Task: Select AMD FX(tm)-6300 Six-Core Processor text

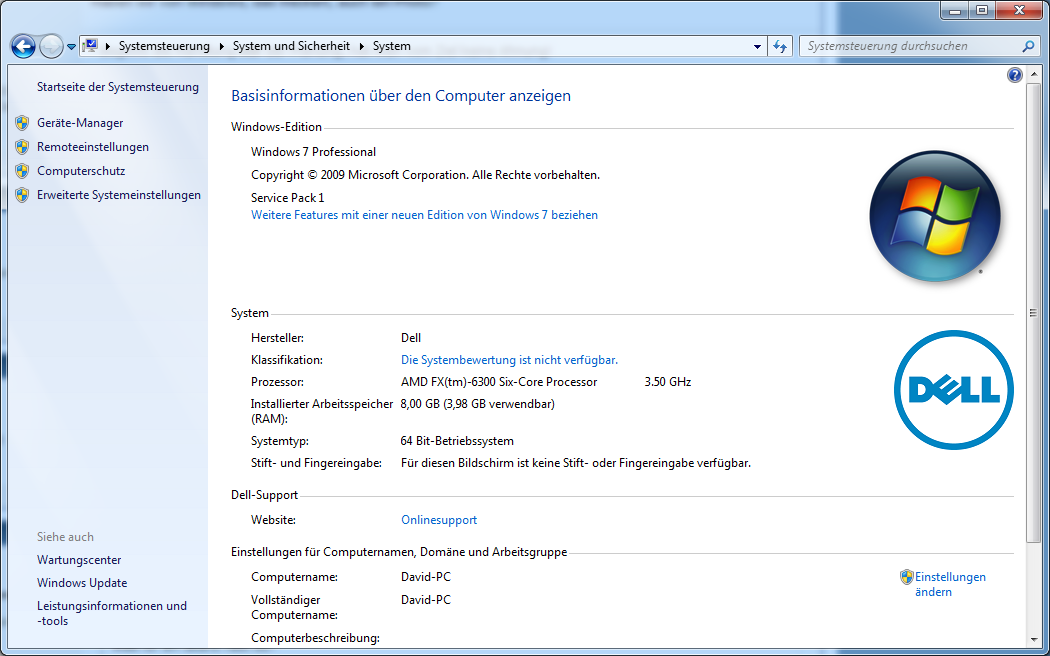Action: click(x=499, y=382)
